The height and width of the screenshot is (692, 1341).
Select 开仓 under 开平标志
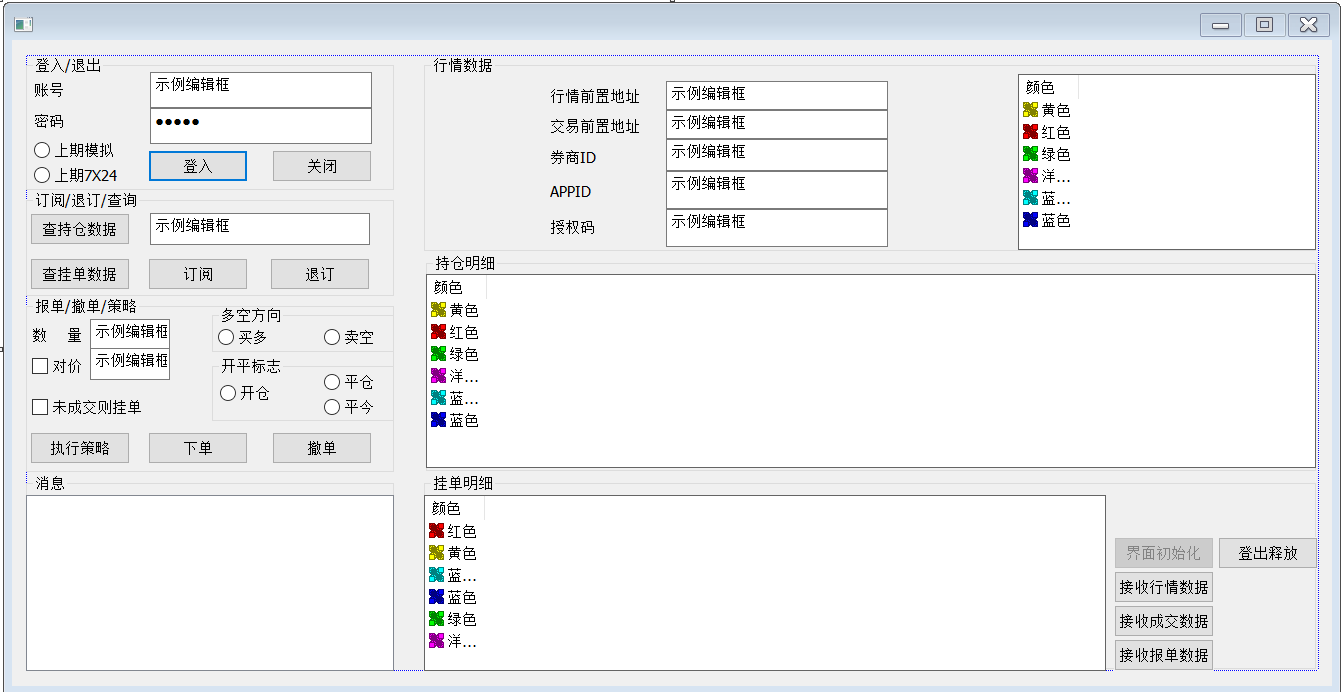(x=227, y=393)
